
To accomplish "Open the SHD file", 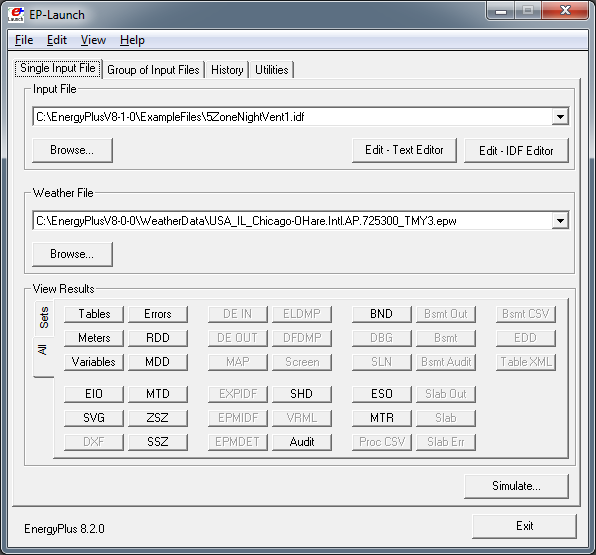I will pyautogui.click(x=302, y=394).
